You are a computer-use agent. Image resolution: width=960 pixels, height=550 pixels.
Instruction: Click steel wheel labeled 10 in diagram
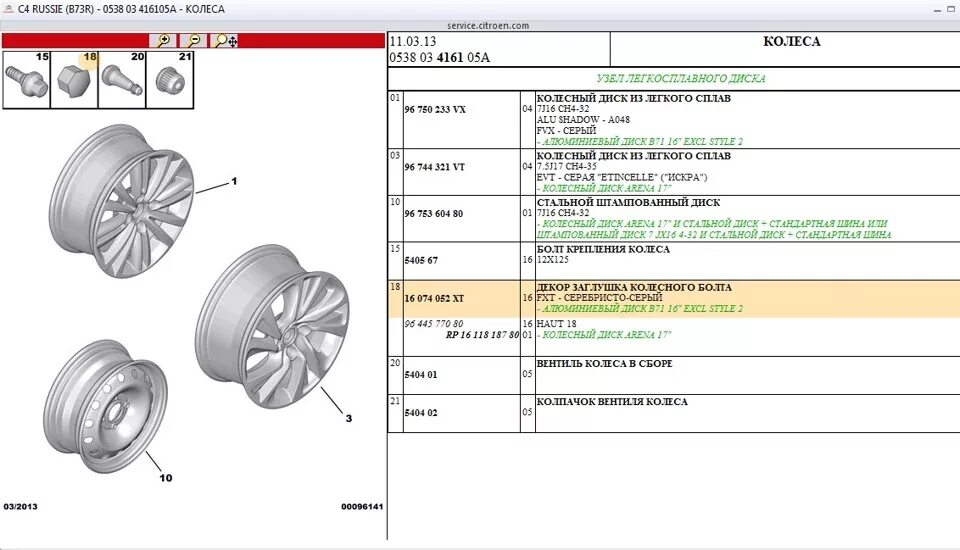105,407
